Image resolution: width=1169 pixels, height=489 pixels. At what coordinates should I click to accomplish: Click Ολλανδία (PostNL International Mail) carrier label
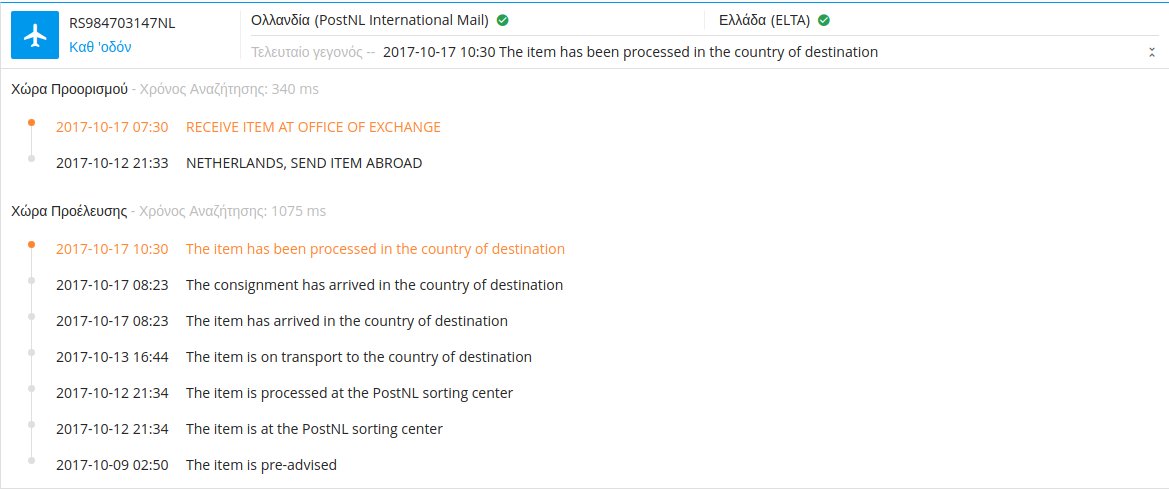(370, 20)
